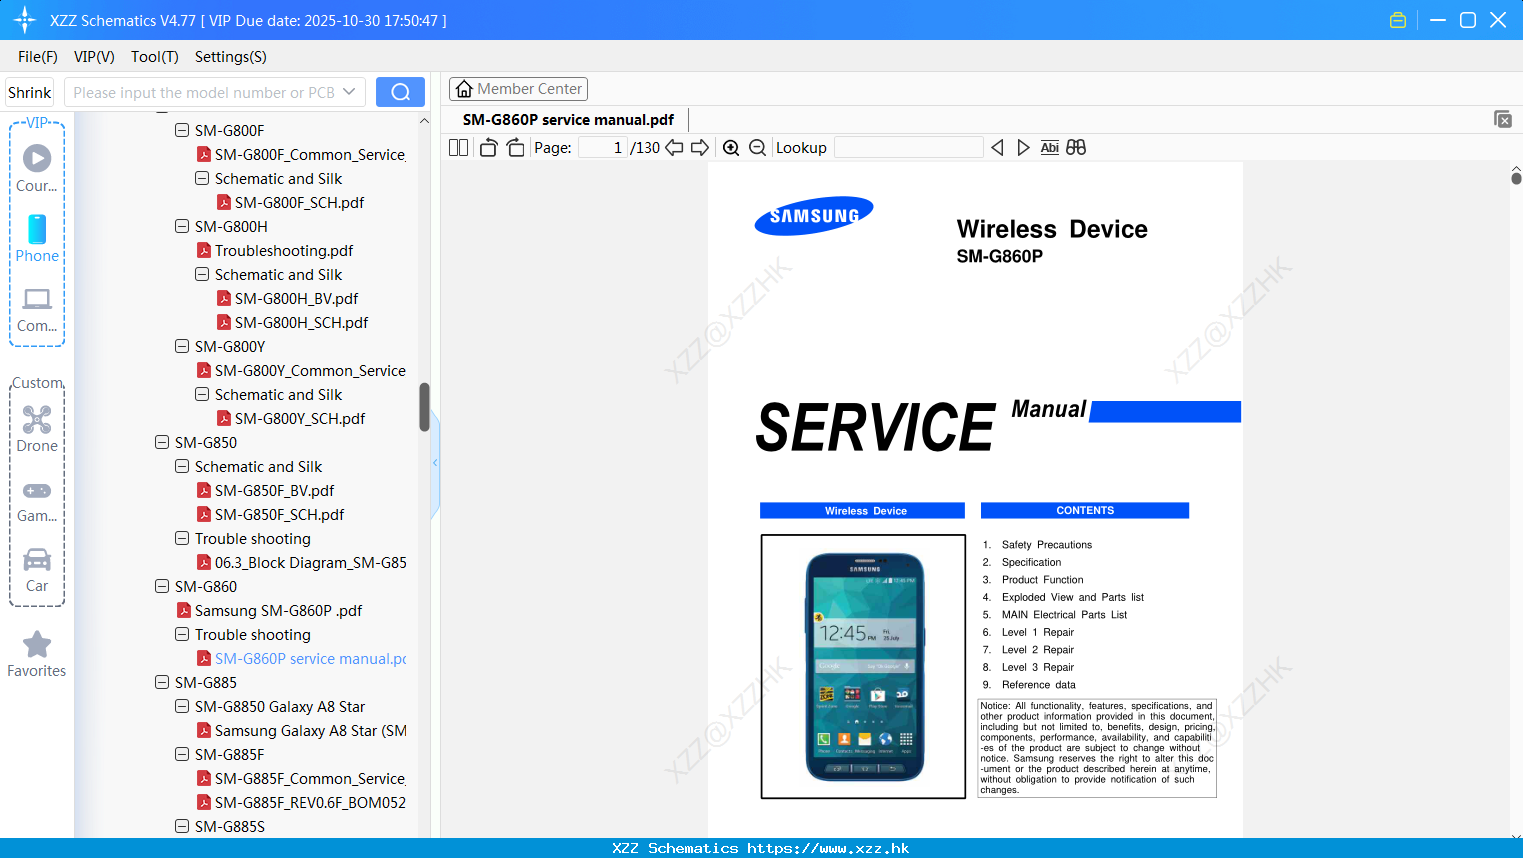This screenshot has width=1523, height=858.
Task: Click the Lookup text field
Action: click(908, 147)
